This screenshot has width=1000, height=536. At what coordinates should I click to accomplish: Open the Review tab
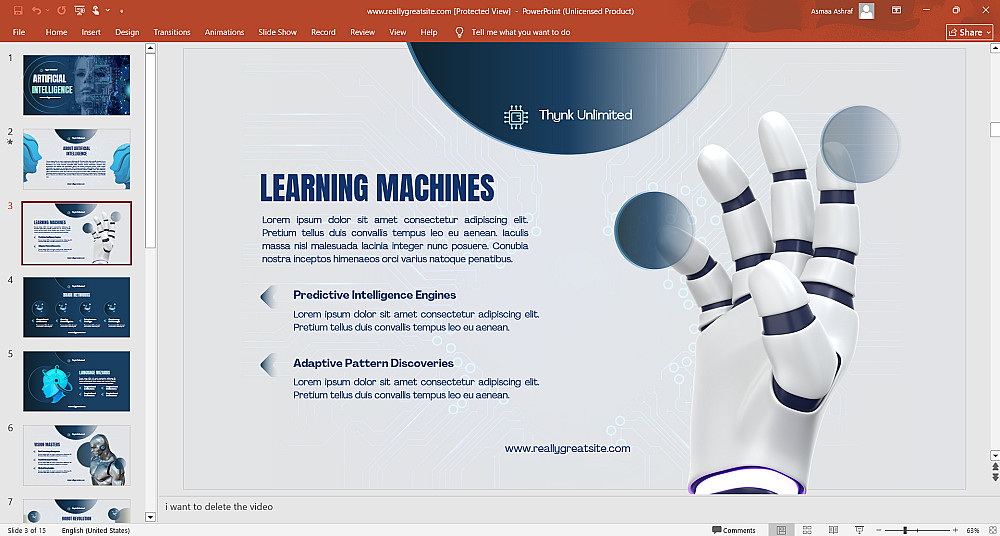point(362,32)
